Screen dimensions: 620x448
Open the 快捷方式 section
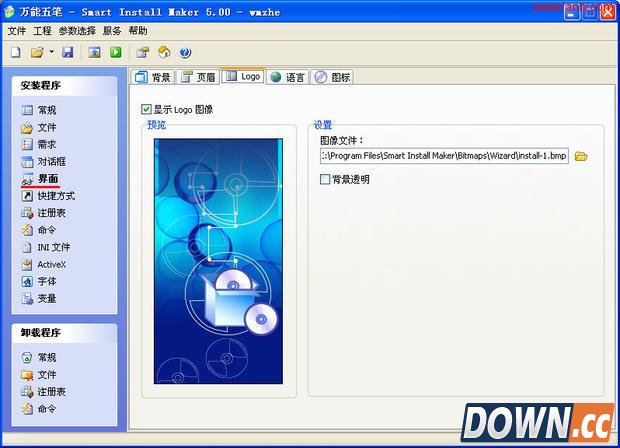click(x=48, y=196)
